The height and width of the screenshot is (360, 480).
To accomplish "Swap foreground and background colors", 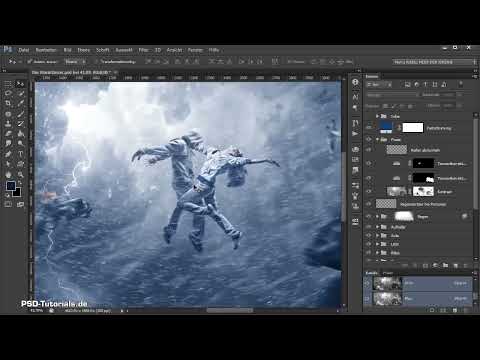I will (20, 183).
